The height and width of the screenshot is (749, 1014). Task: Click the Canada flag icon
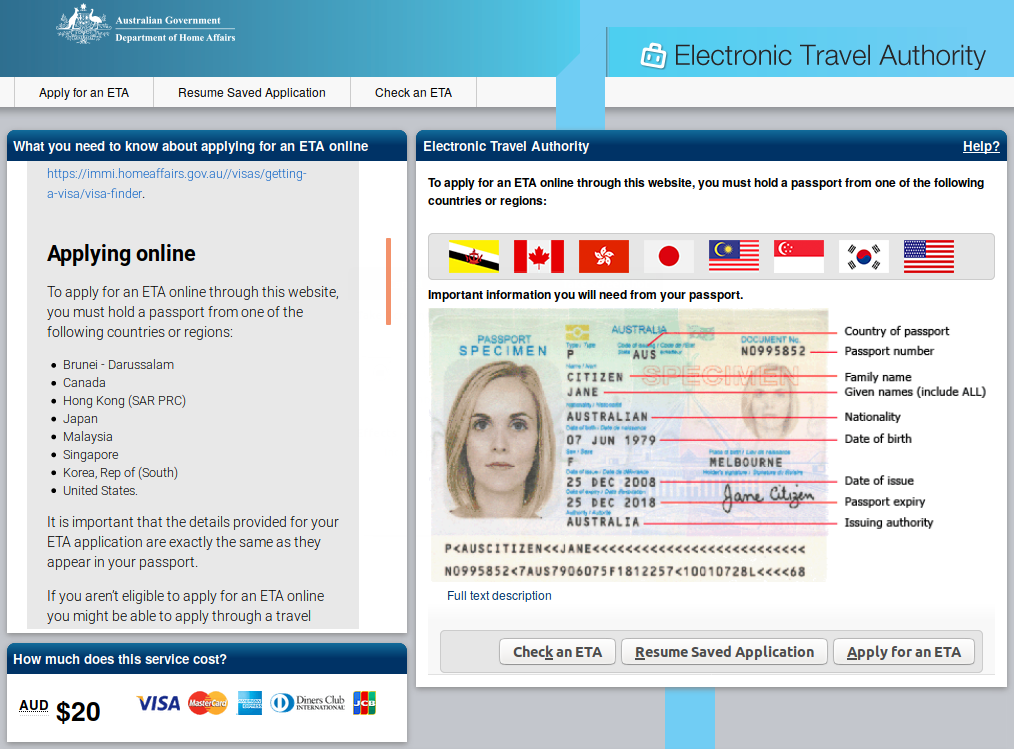[539, 256]
